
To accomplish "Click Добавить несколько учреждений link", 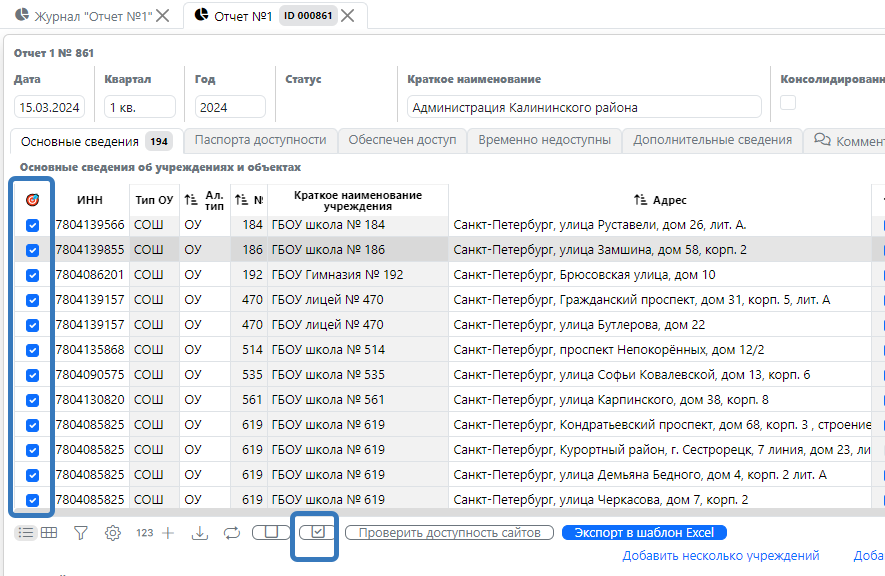I will coord(720,556).
